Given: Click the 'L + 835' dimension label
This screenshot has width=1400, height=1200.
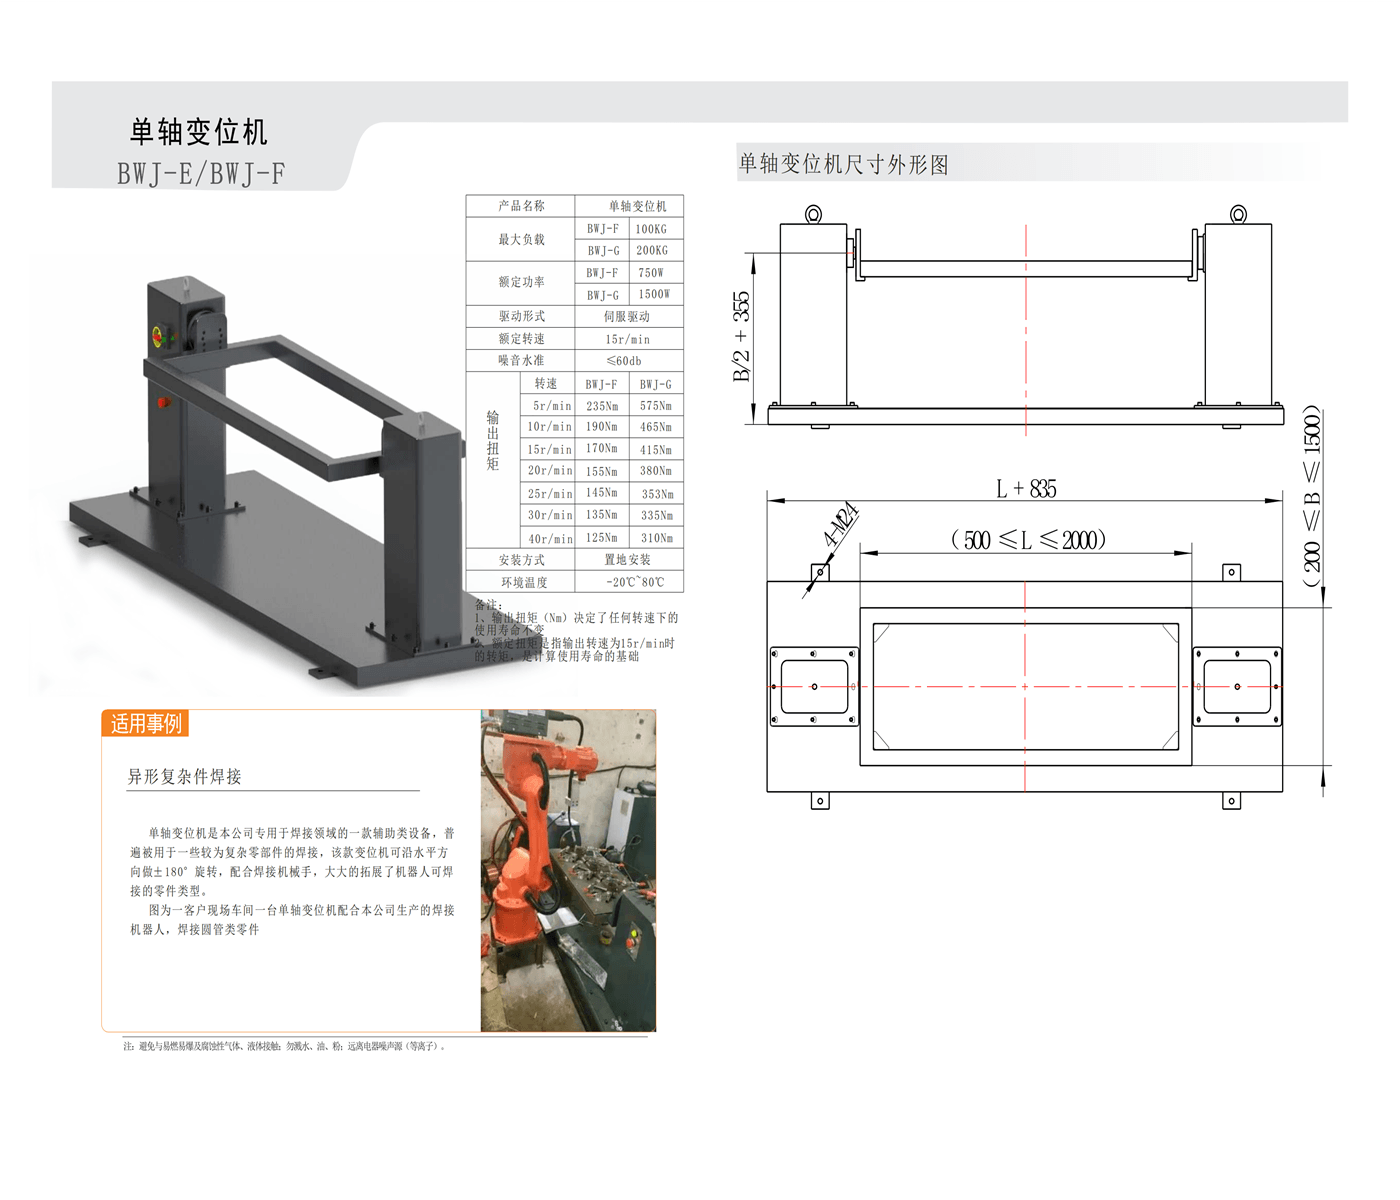Looking at the screenshot, I should (1026, 489).
